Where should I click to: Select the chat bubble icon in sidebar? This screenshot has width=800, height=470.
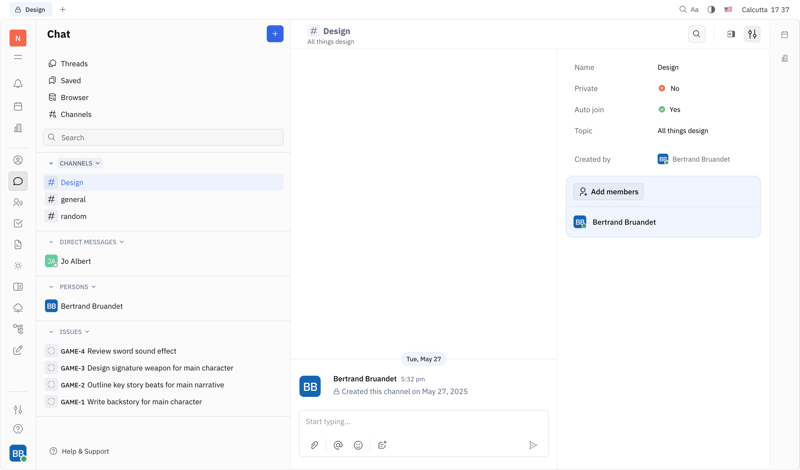click(18, 181)
